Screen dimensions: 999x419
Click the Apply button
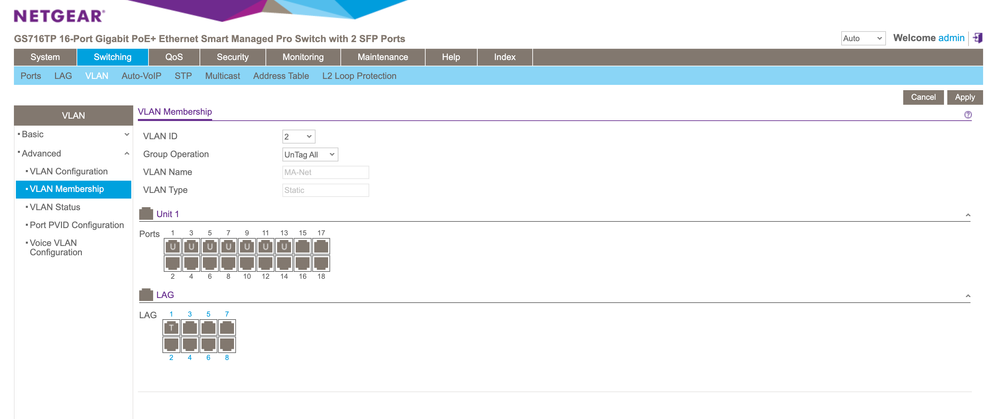click(x=965, y=97)
